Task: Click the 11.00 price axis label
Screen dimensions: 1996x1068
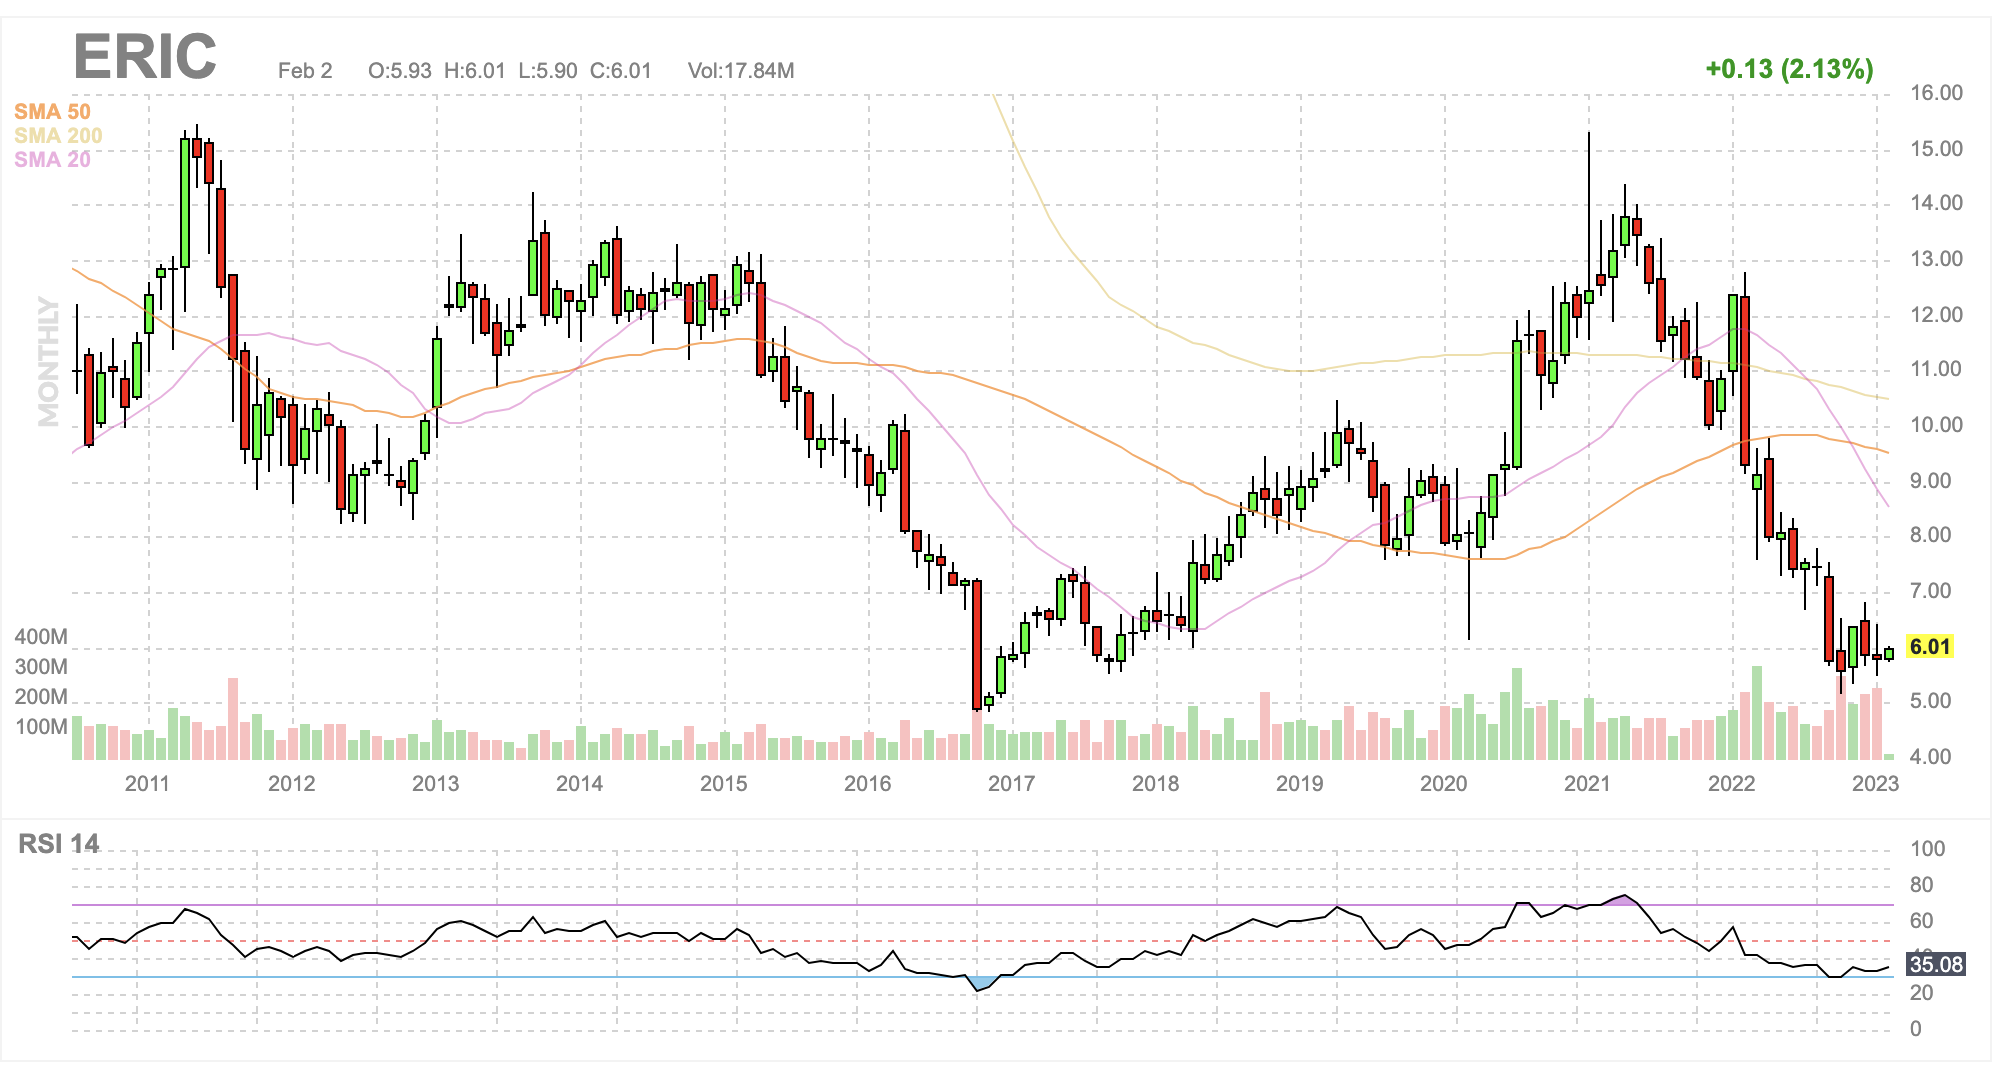Action: click(x=1937, y=369)
